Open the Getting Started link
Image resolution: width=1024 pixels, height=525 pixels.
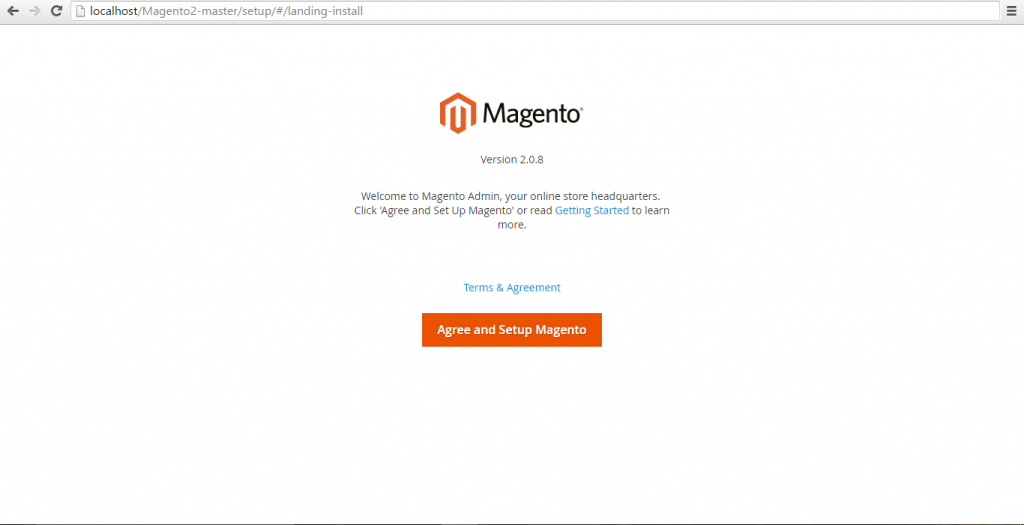tap(592, 210)
